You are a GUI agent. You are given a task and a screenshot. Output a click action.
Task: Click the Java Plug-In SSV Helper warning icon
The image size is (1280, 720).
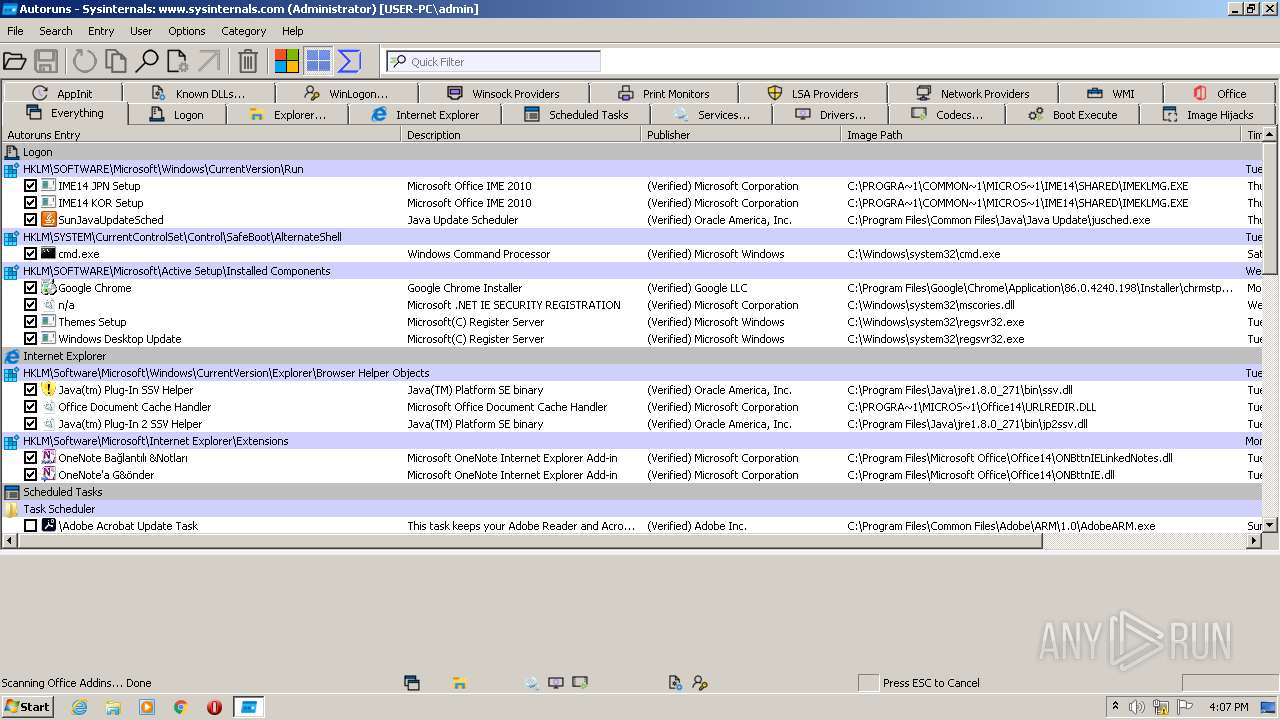tap(48, 390)
